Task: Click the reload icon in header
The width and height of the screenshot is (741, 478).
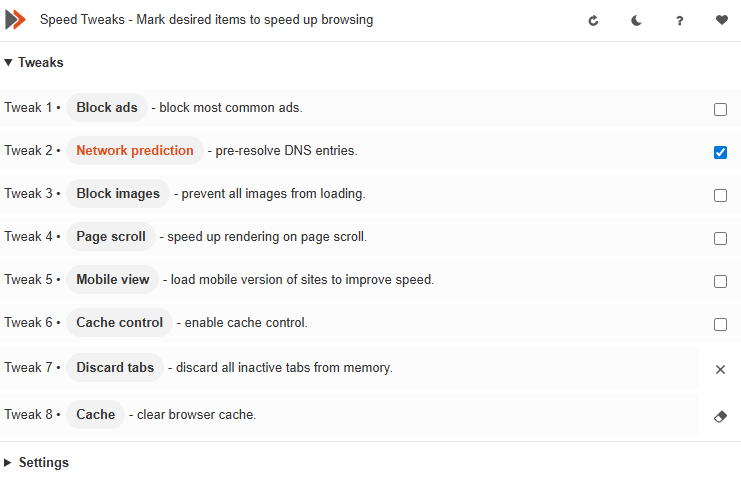Action: pyautogui.click(x=593, y=20)
